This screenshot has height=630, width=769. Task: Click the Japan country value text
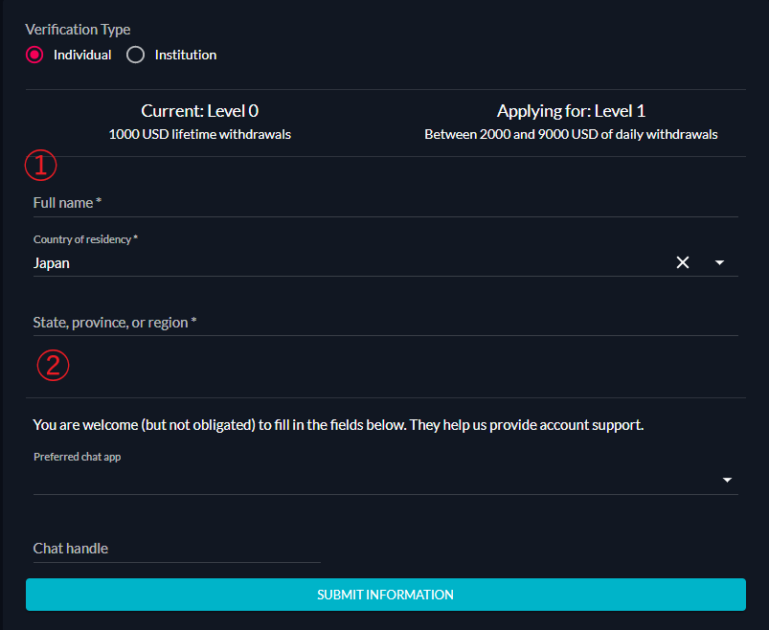[x=51, y=263]
